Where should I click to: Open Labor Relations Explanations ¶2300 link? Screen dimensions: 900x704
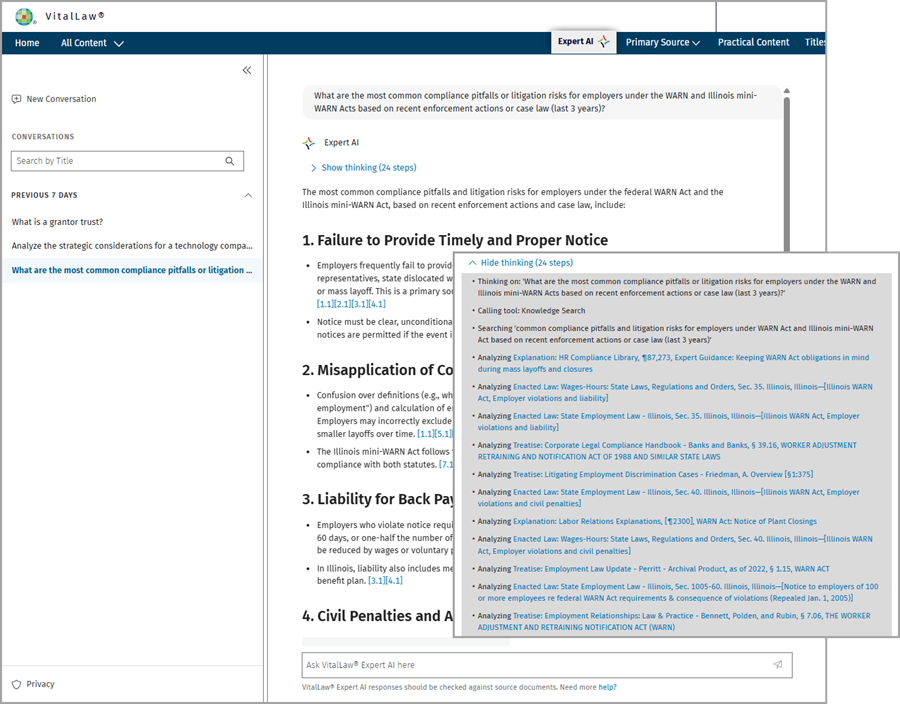(665, 522)
